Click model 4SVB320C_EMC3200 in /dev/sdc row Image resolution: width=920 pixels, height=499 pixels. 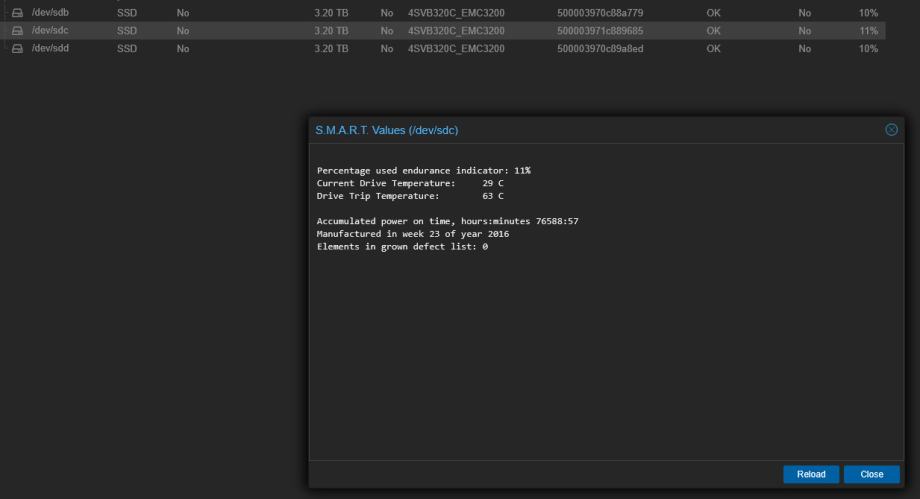click(x=456, y=31)
